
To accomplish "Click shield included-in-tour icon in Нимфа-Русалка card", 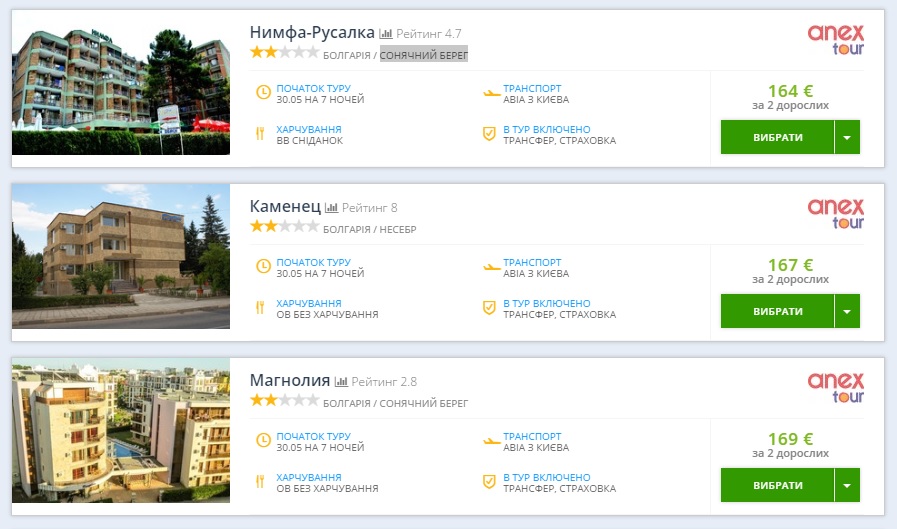I will [x=489, y=134].
